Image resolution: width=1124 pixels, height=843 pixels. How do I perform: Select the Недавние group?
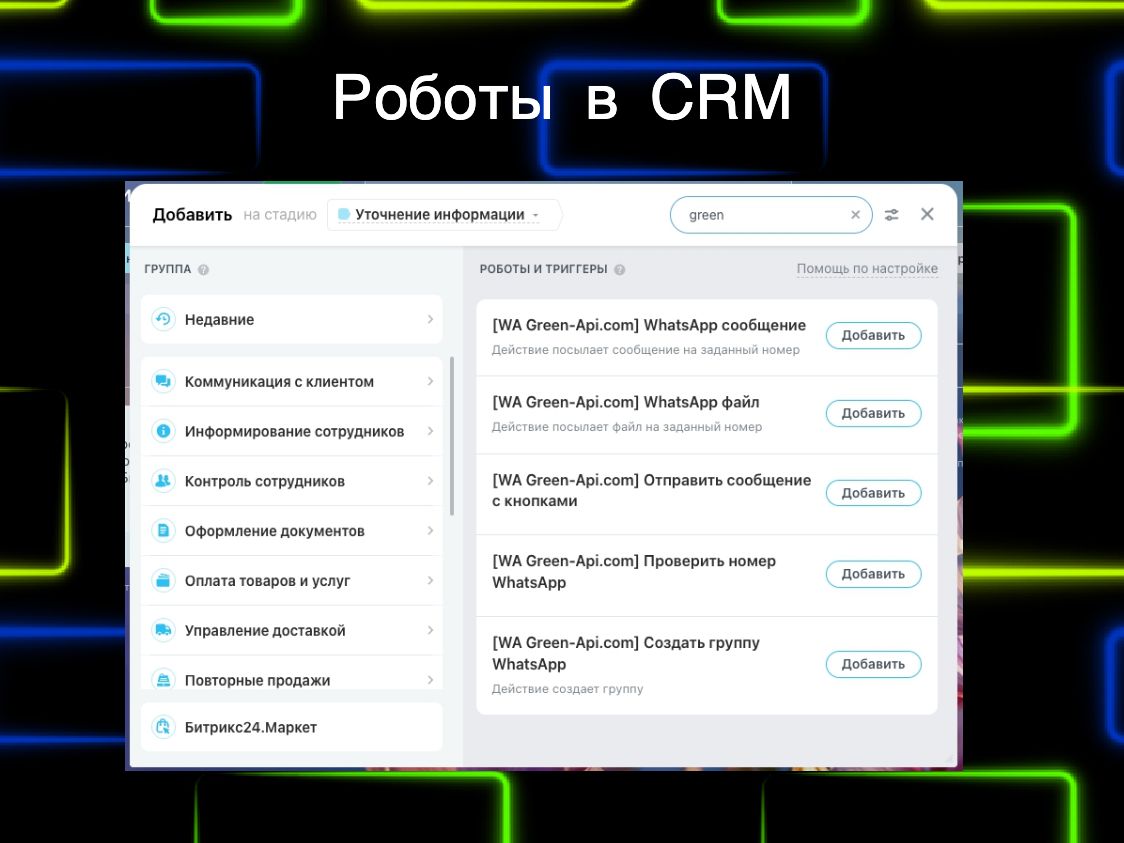point(292,319)
